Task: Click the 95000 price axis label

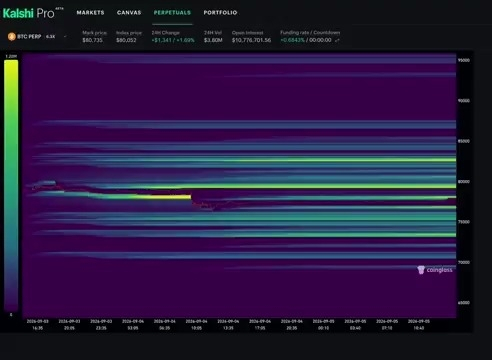Action: pyautogui.click(x=464, y=60)
